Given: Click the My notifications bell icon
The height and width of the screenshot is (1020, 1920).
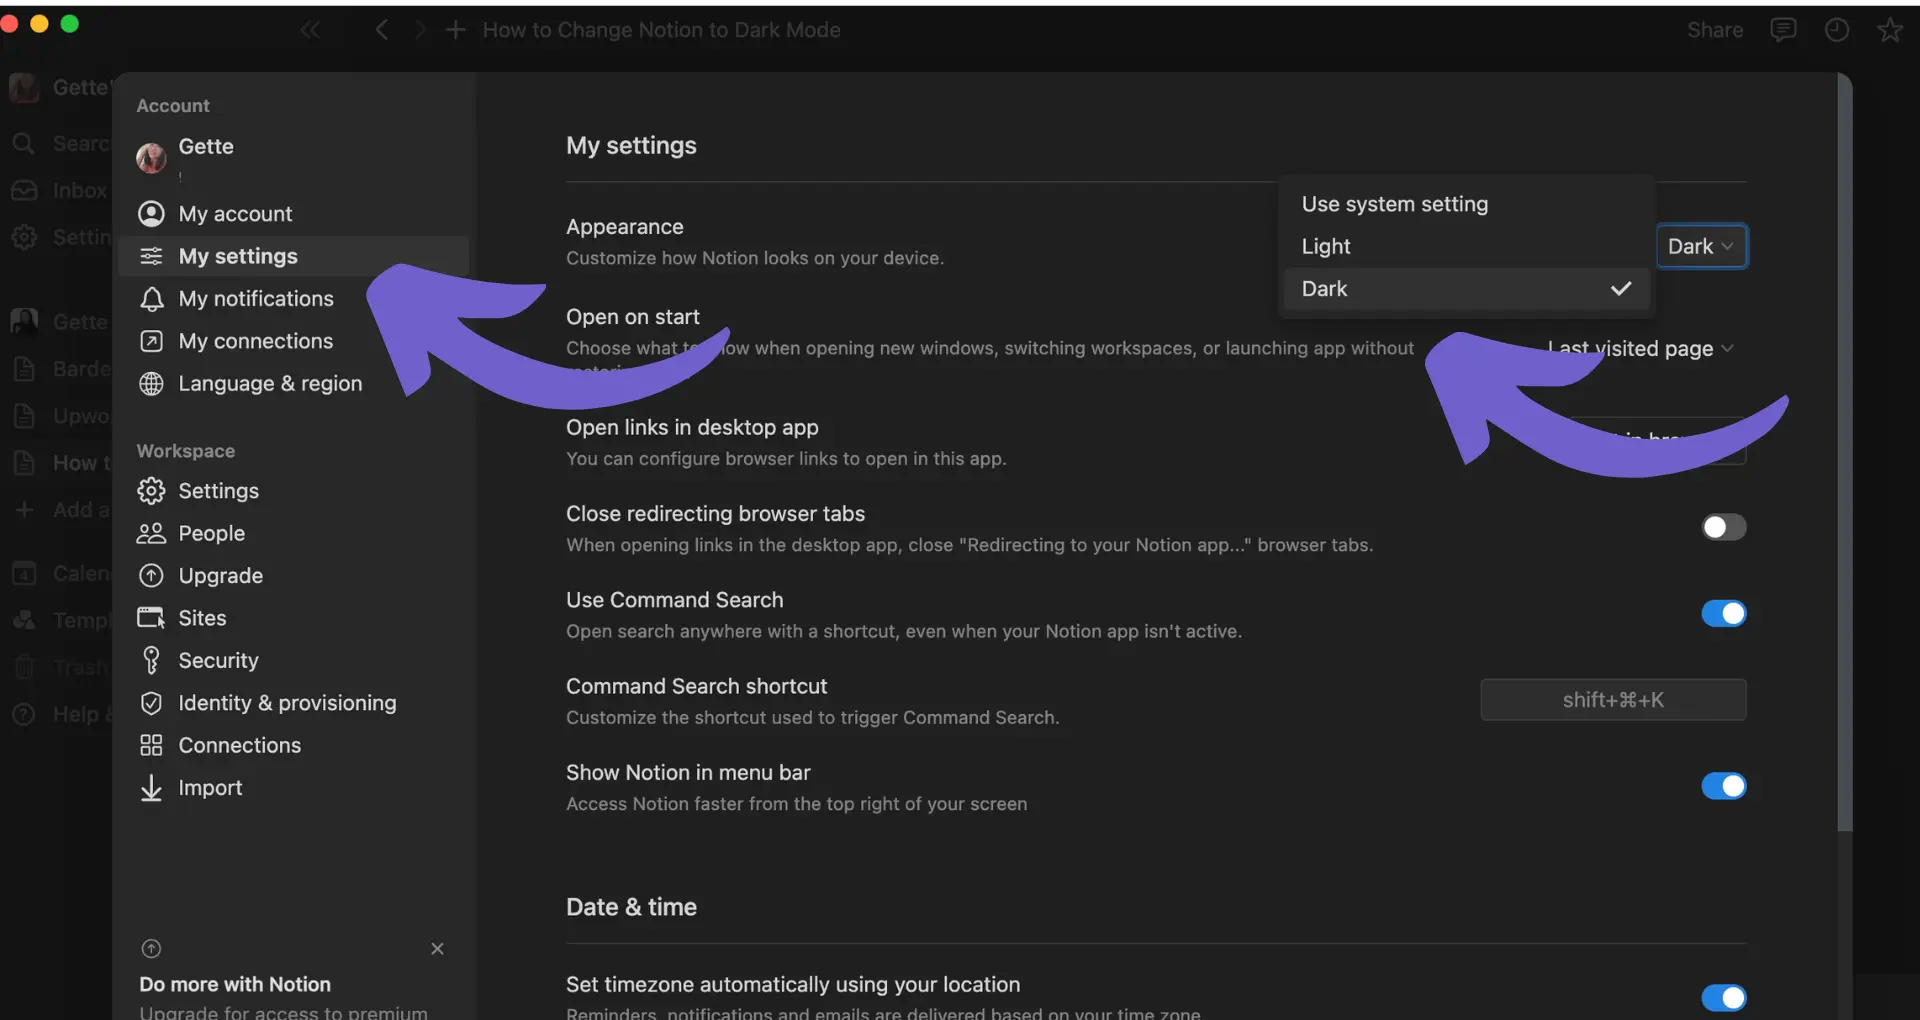Looking at the screenshot, I should click(x=151, y=299).
